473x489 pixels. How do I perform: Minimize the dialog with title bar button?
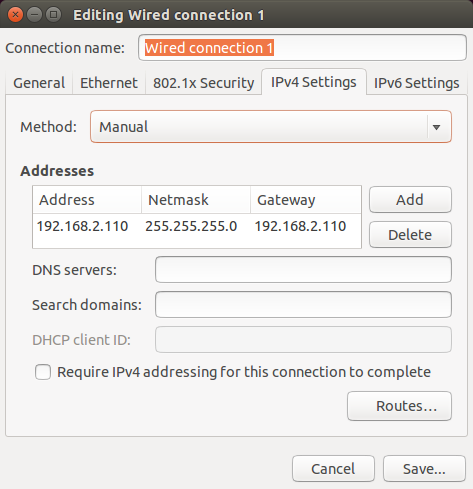pos(34,15)
